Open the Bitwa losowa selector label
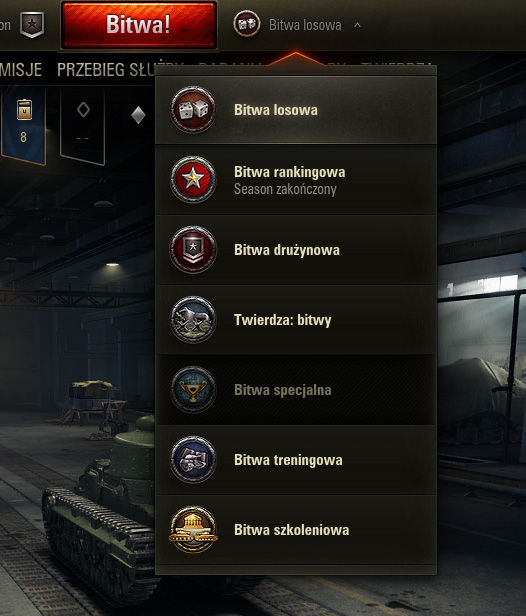The image size is (526, 616). pos(305,25)
